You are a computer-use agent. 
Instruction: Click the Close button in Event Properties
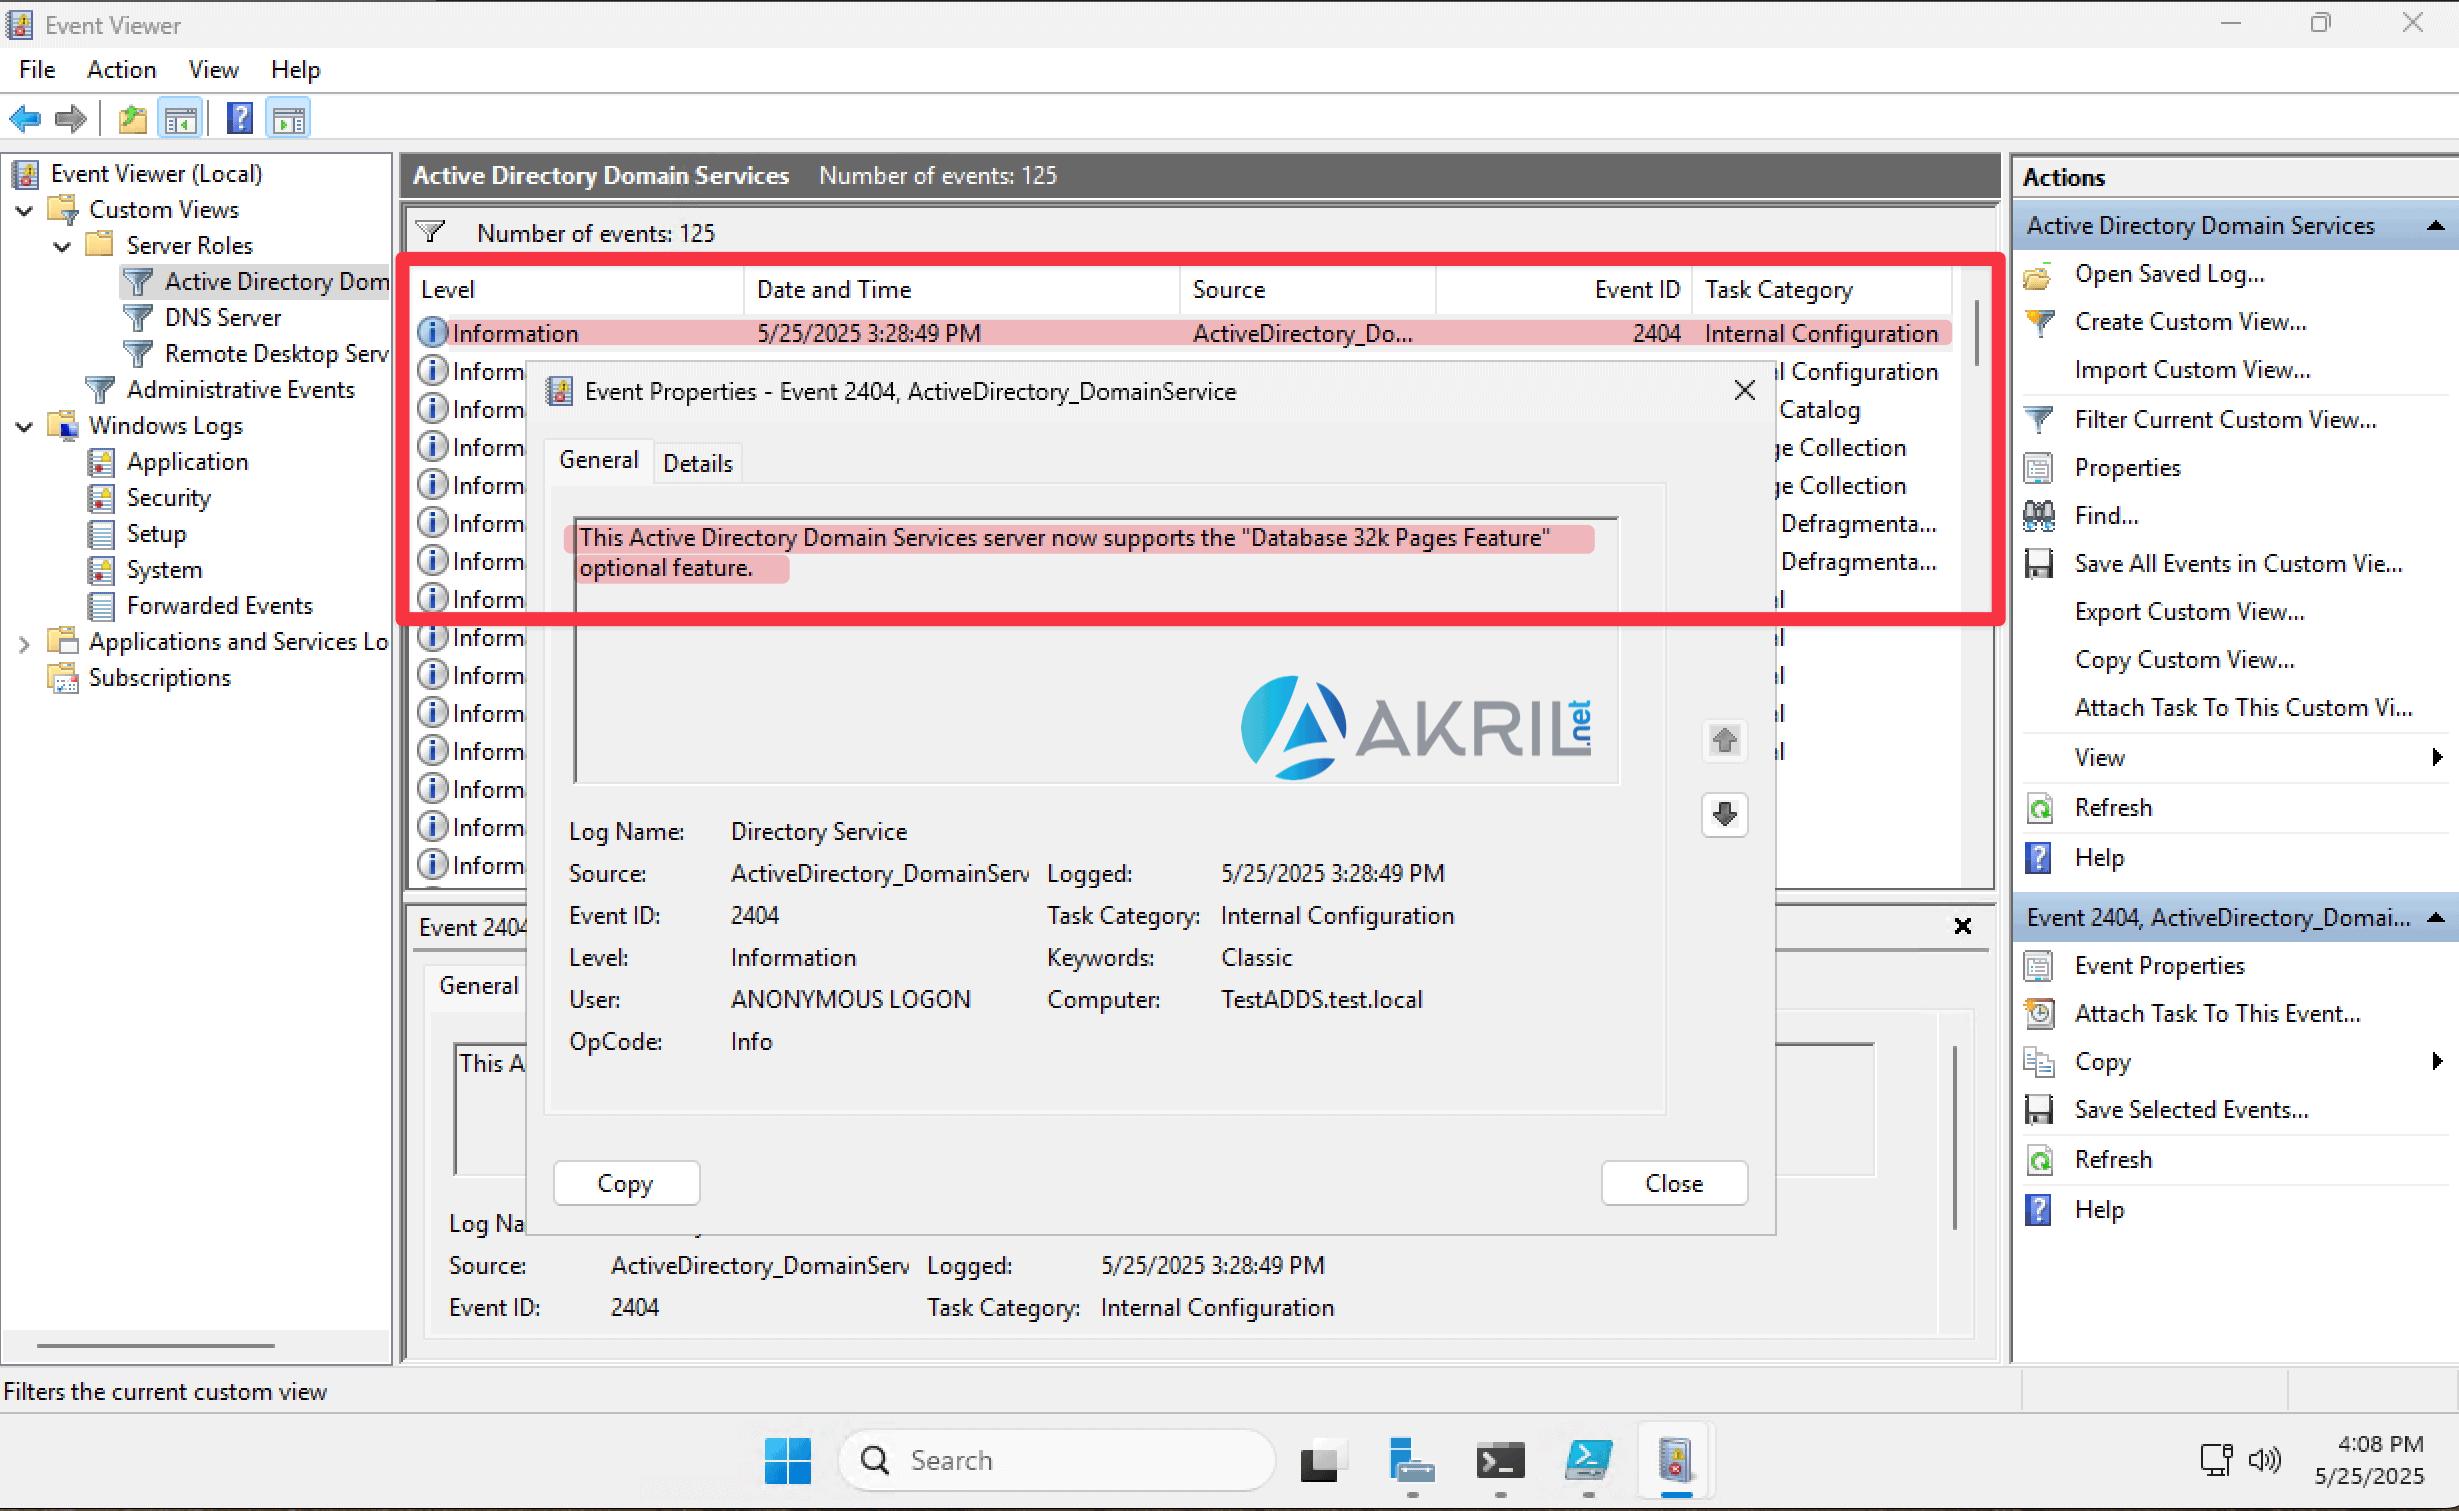coord(1674,1183)
